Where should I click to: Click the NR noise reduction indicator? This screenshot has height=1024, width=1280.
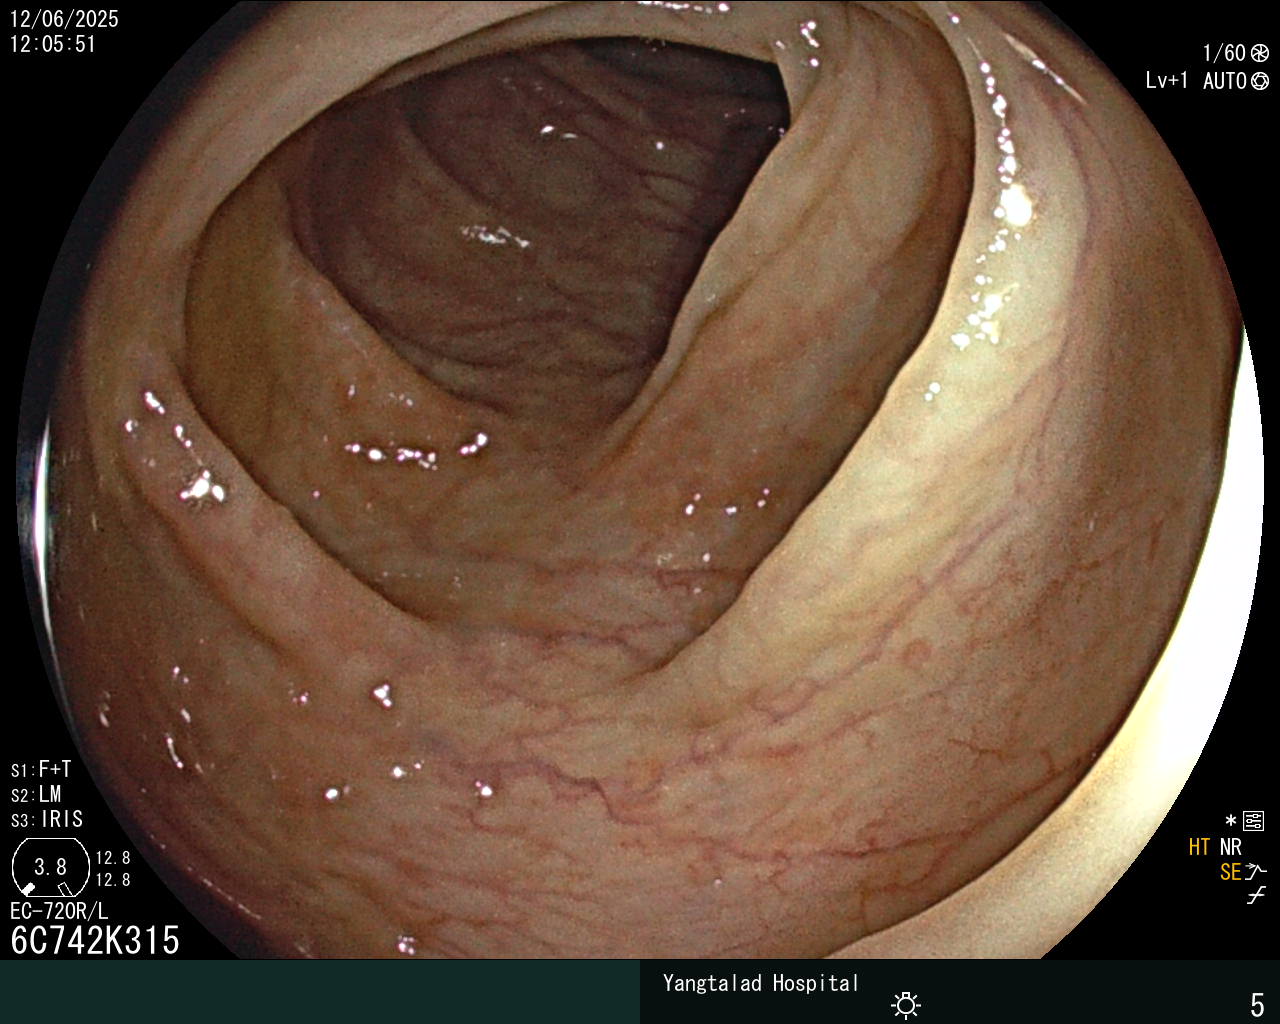[1230, 847]
